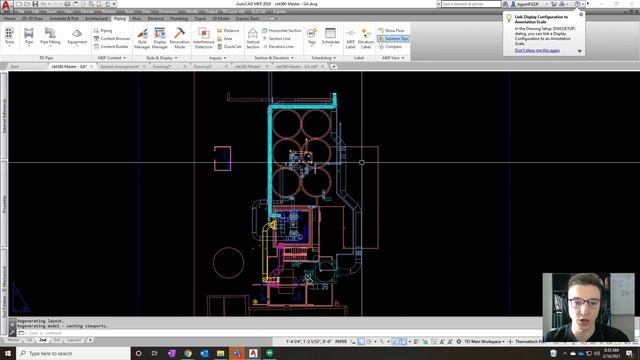
Task: Add a new drawing tab with plus button
Action: [x=333, y=66]
